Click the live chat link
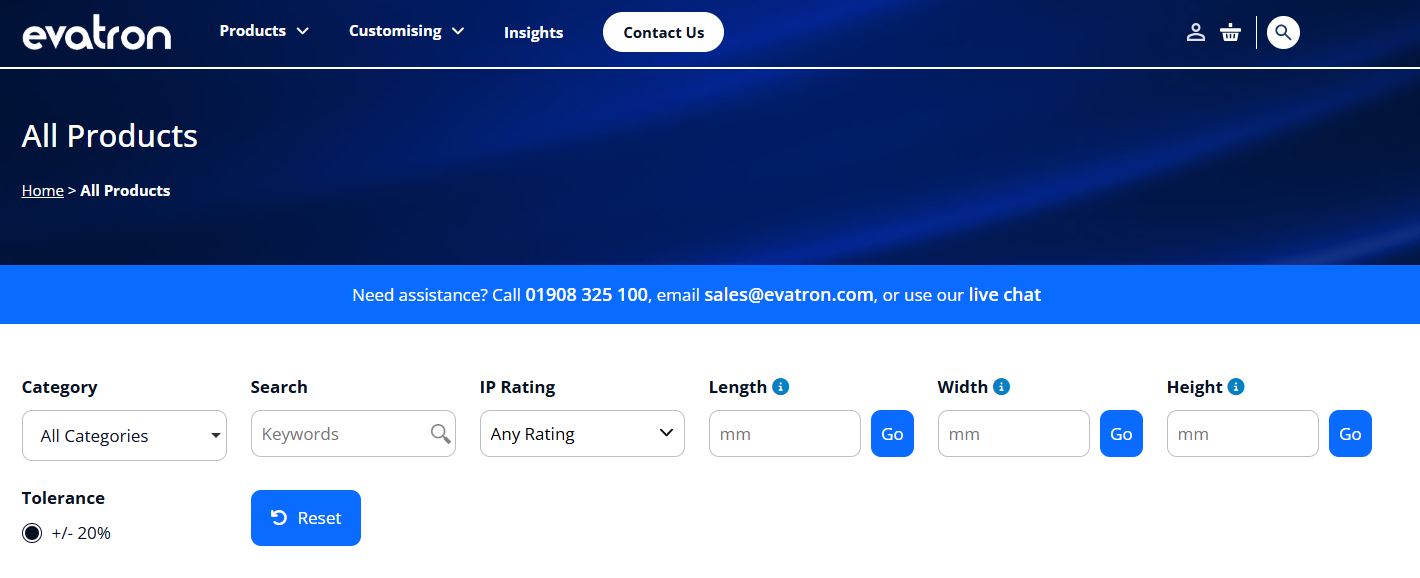 pos(1004,295)
